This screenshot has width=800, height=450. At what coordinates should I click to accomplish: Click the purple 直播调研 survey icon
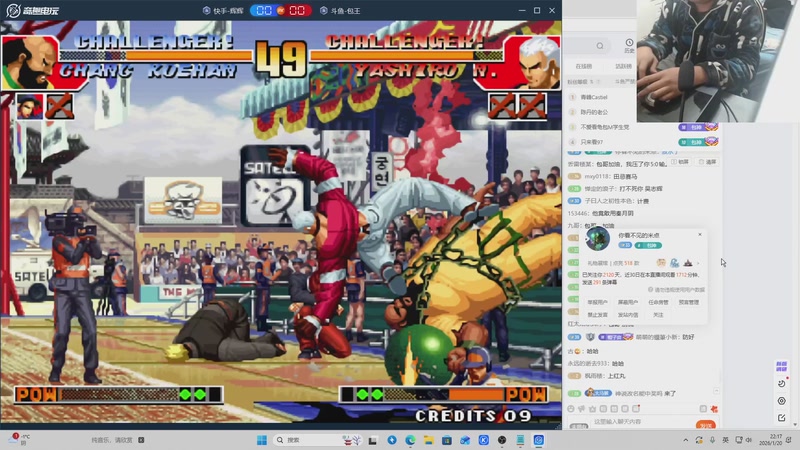(781, 366)
